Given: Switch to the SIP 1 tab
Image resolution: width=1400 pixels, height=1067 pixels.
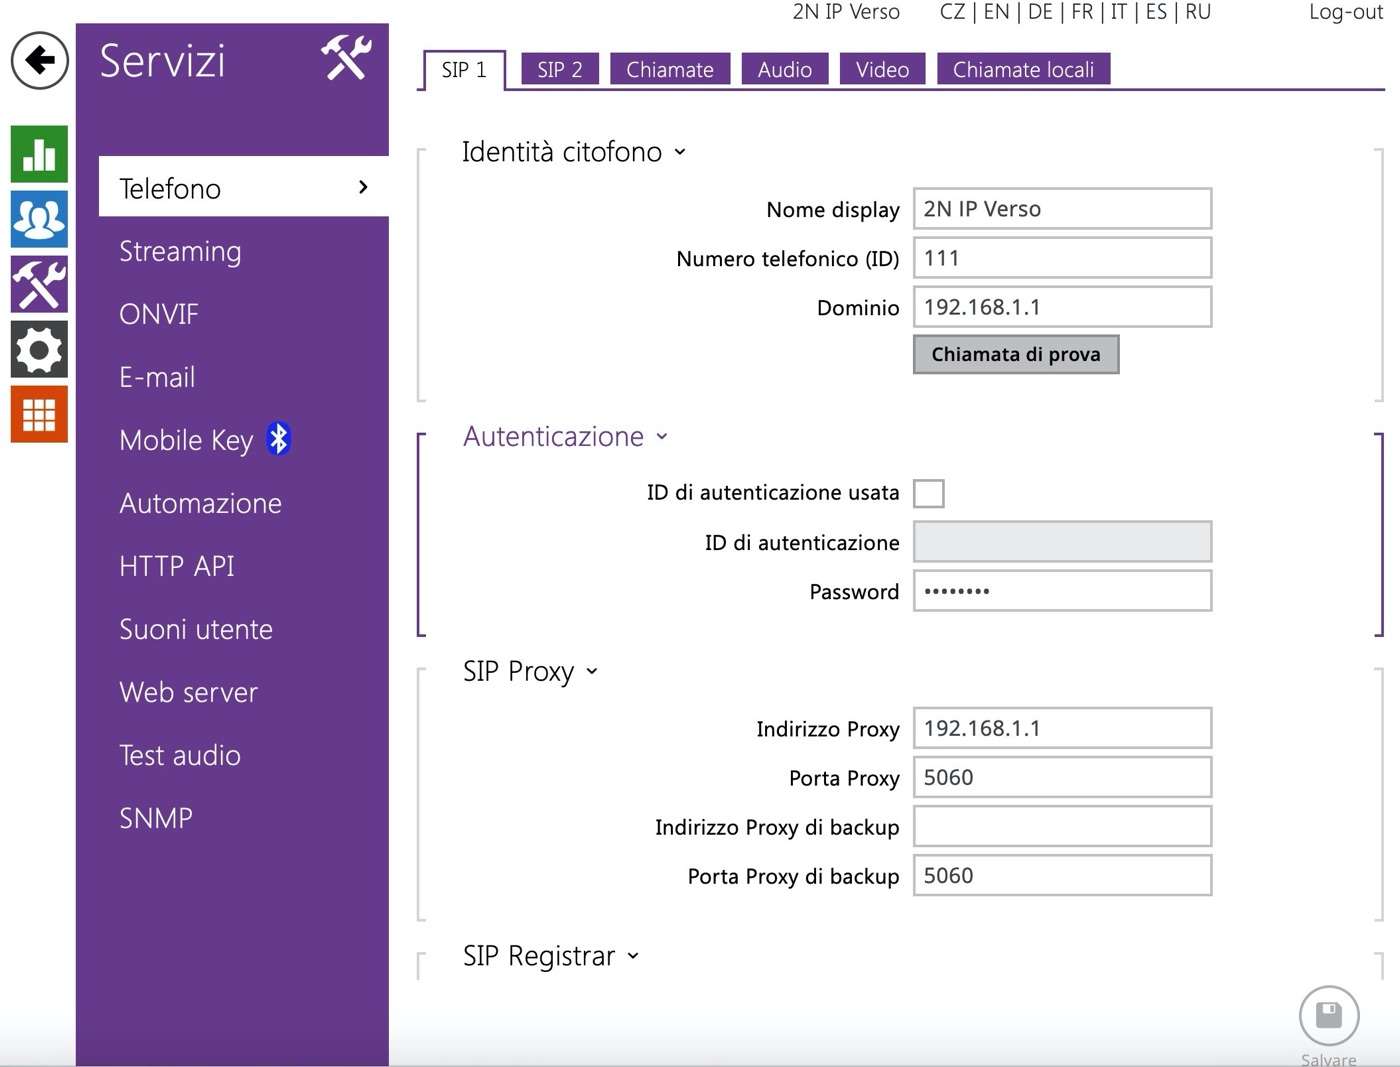Looking at the screenshot, I should click(x=464, y=70).
